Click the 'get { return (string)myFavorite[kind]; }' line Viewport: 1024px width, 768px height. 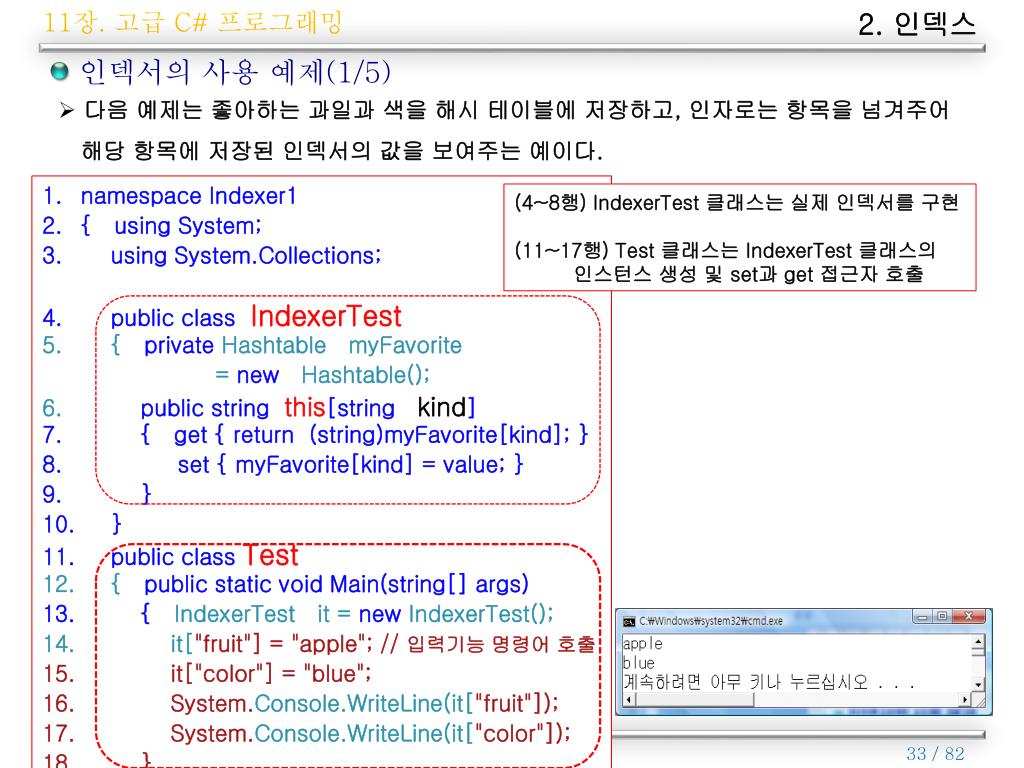click(381, 435)
